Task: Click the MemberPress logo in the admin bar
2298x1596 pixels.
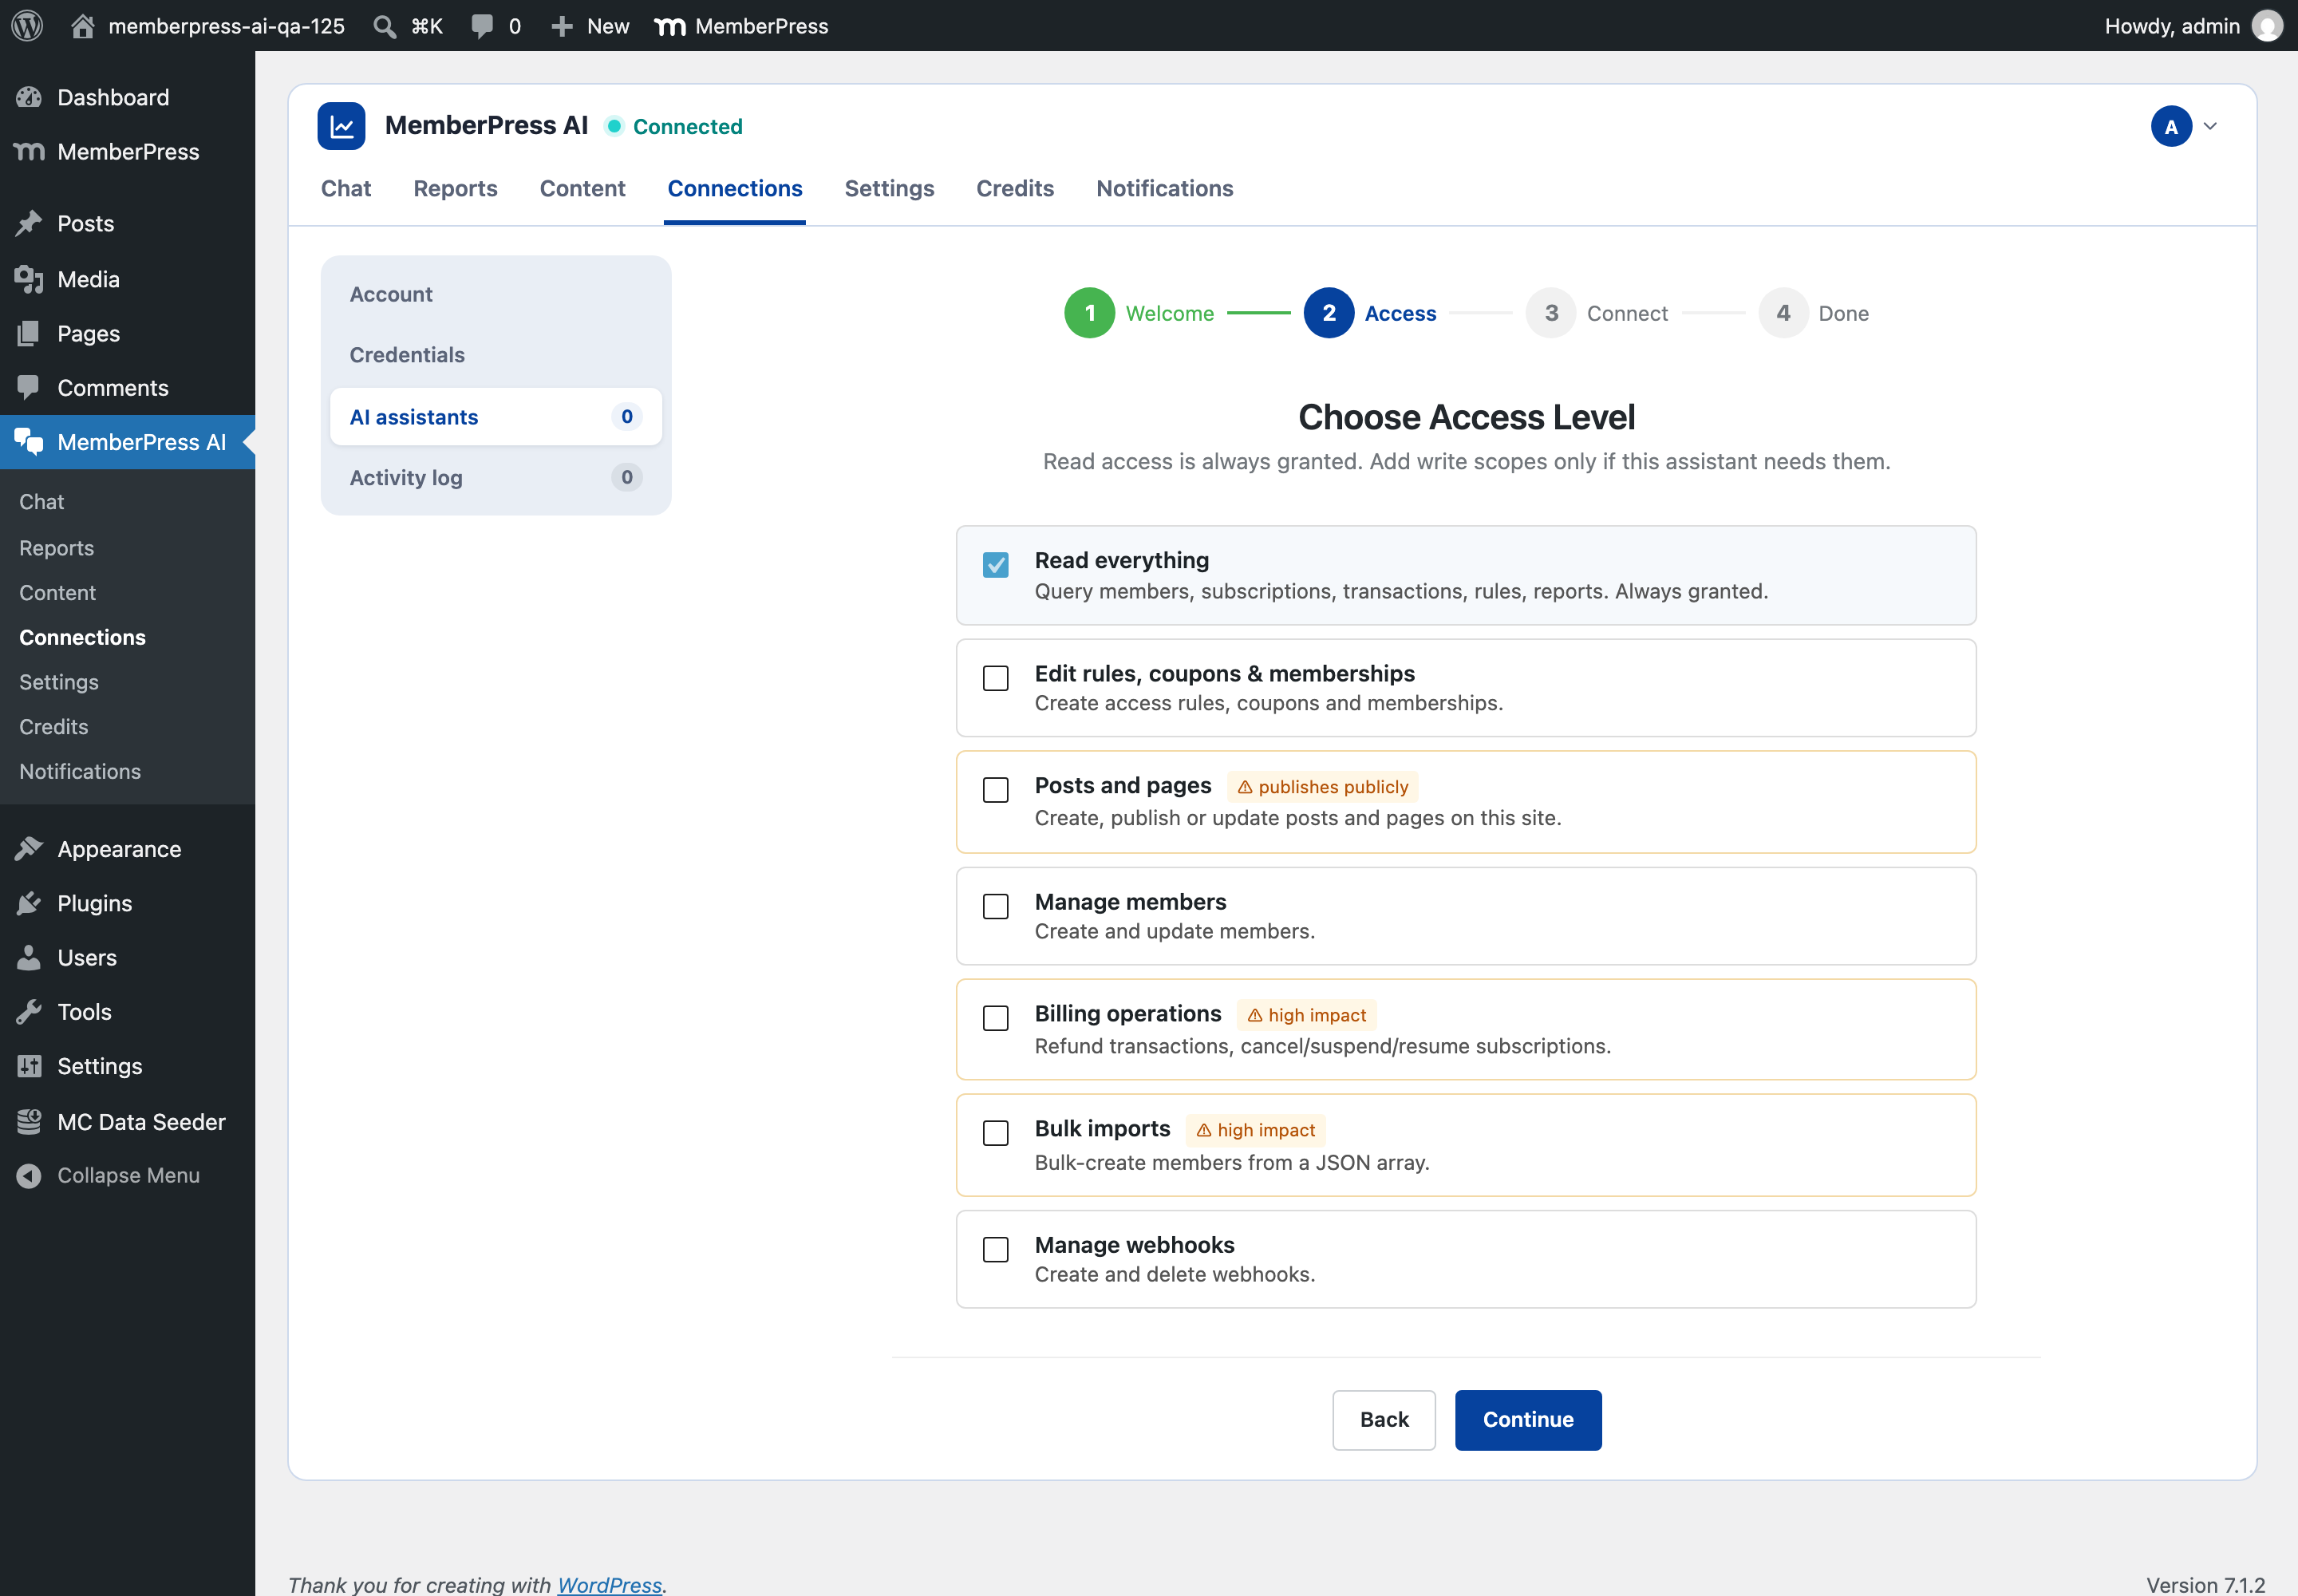Action: 670,26
